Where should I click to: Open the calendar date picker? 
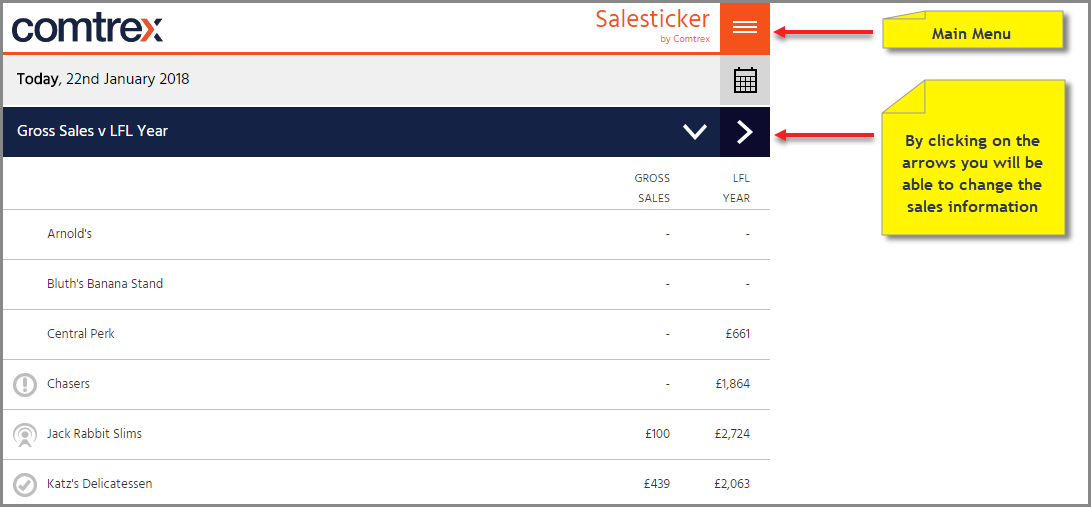(744, 80)
